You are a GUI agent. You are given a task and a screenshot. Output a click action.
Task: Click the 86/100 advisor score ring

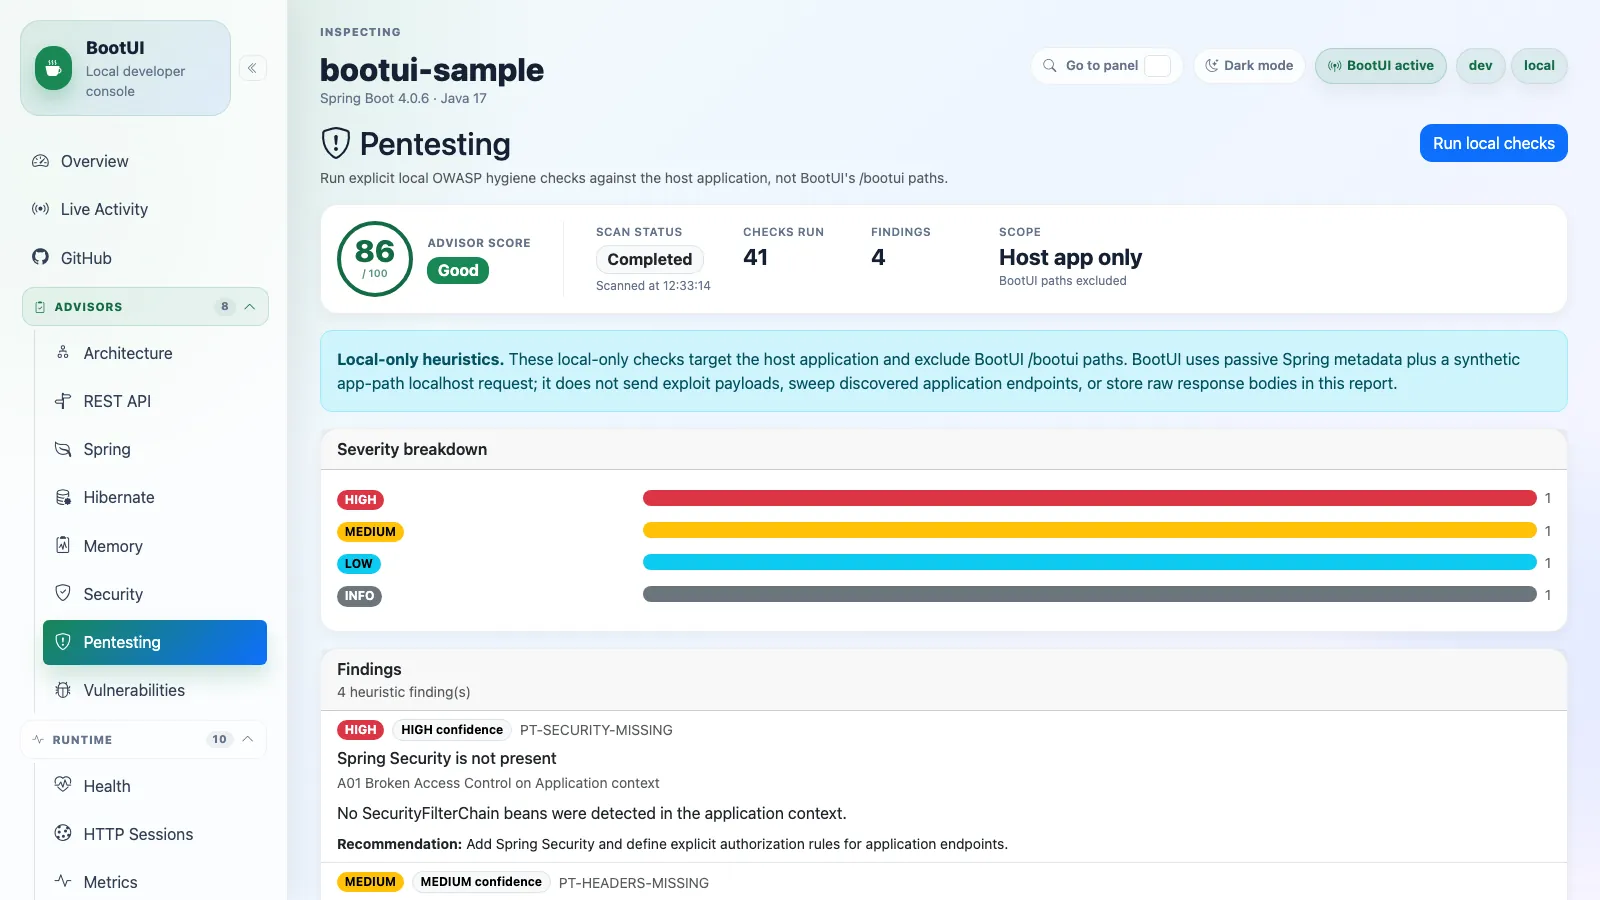point(375,259)
